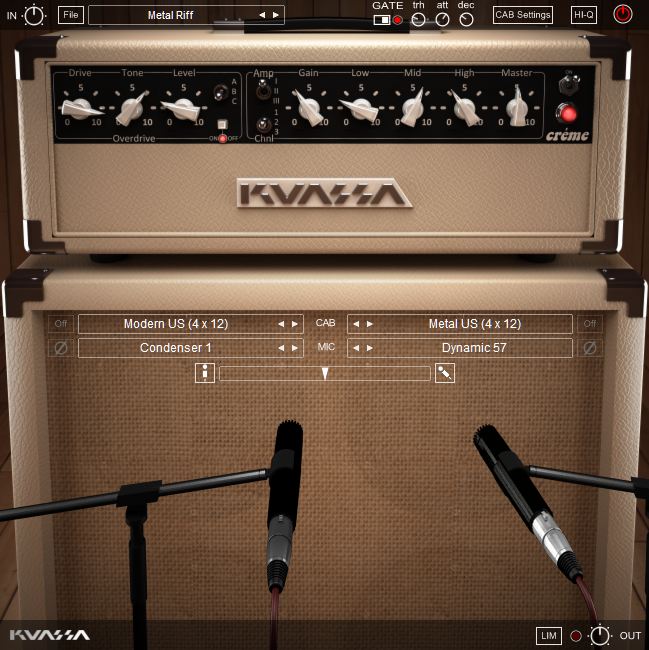Open the Metal Riff preset list
Image resolution: width=649 pixels, height=650 pixels.
coord(170,15)
